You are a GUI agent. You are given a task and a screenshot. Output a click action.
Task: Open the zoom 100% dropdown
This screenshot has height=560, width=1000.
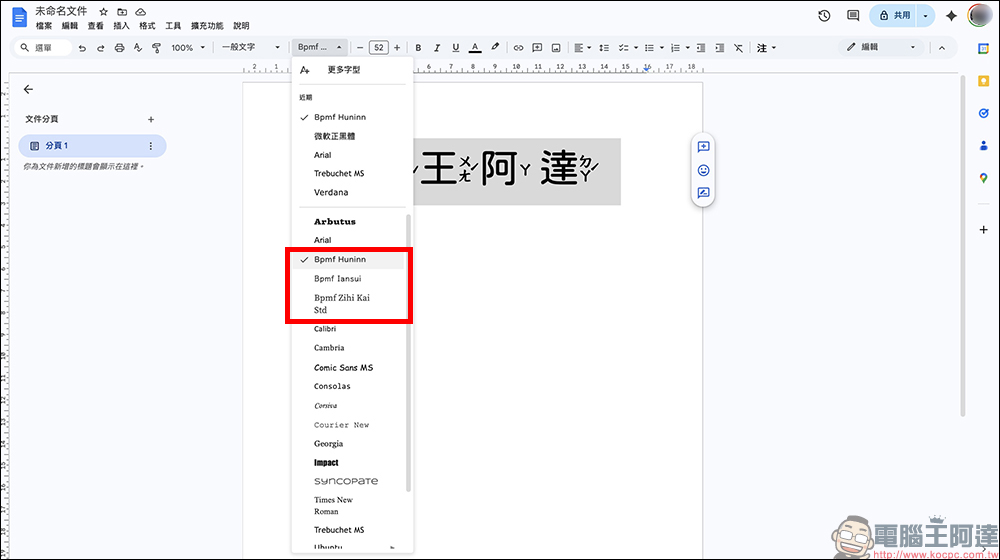(x=188, y=48)
